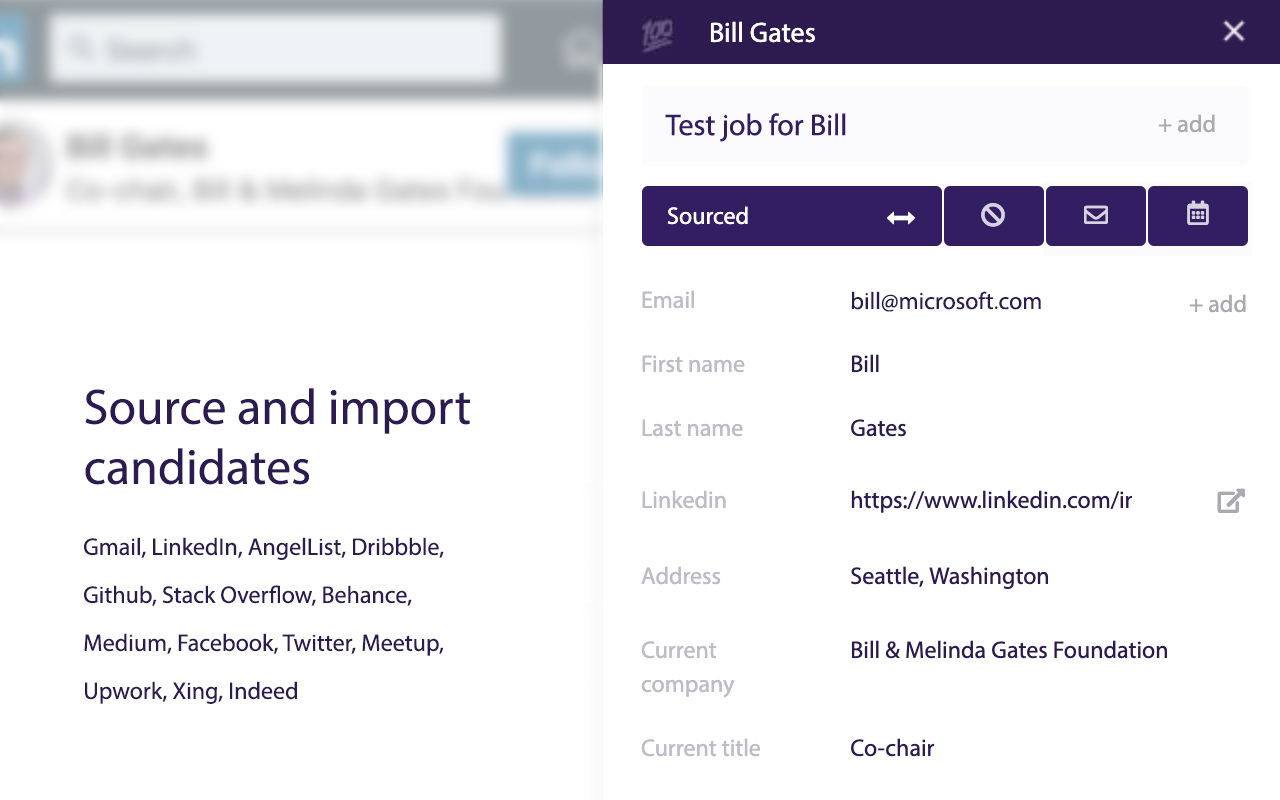This screenshot has height=800, width=1280.
Task: Click the first name value Bill
Action: (865, 364)
